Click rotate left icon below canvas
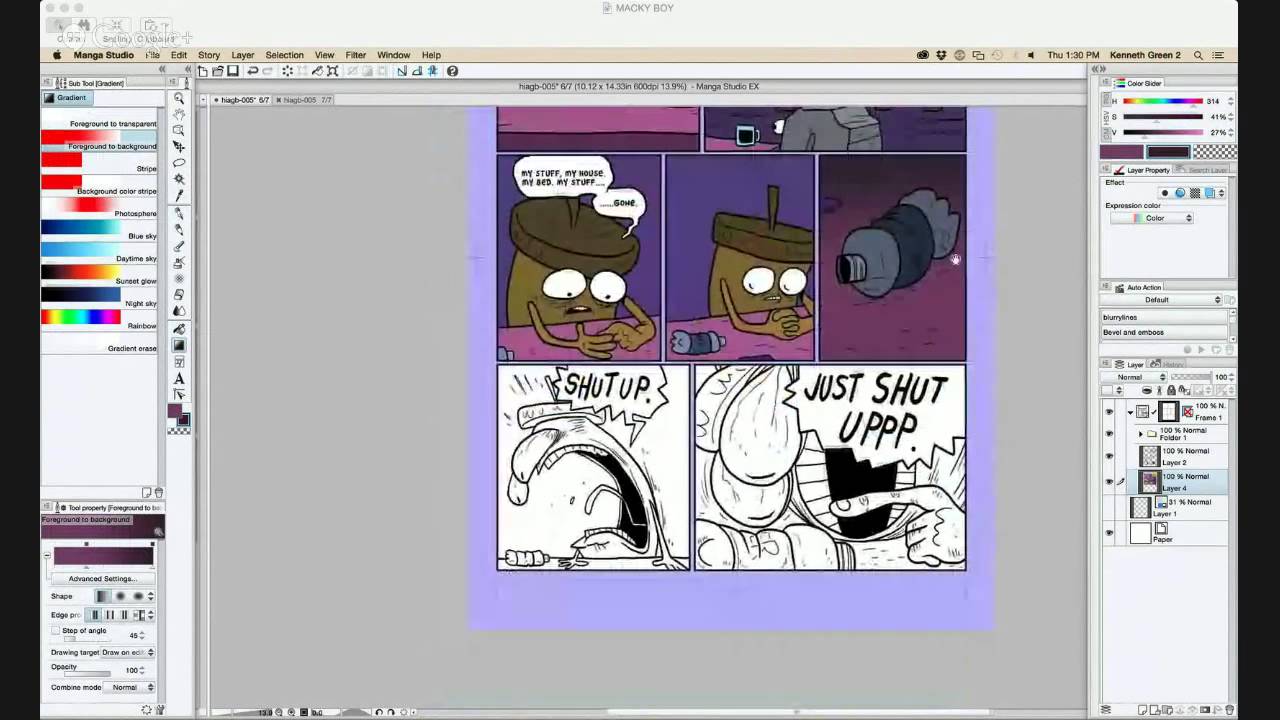This screenshot has width=1280, height=720. tap(379, 712)
